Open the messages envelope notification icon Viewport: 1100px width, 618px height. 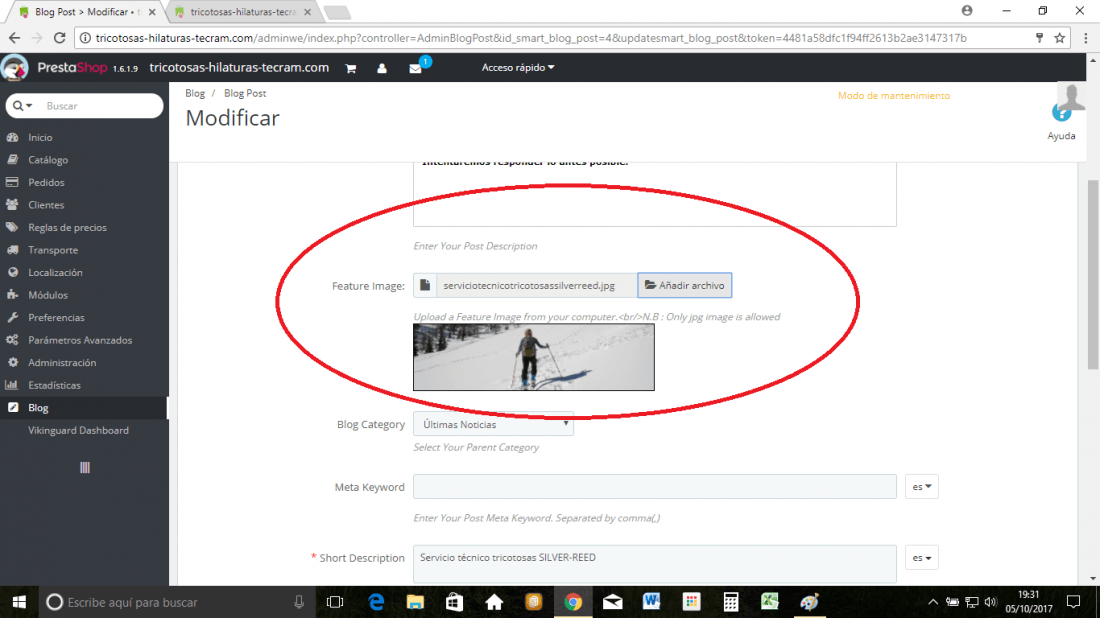tap(415, 68)
